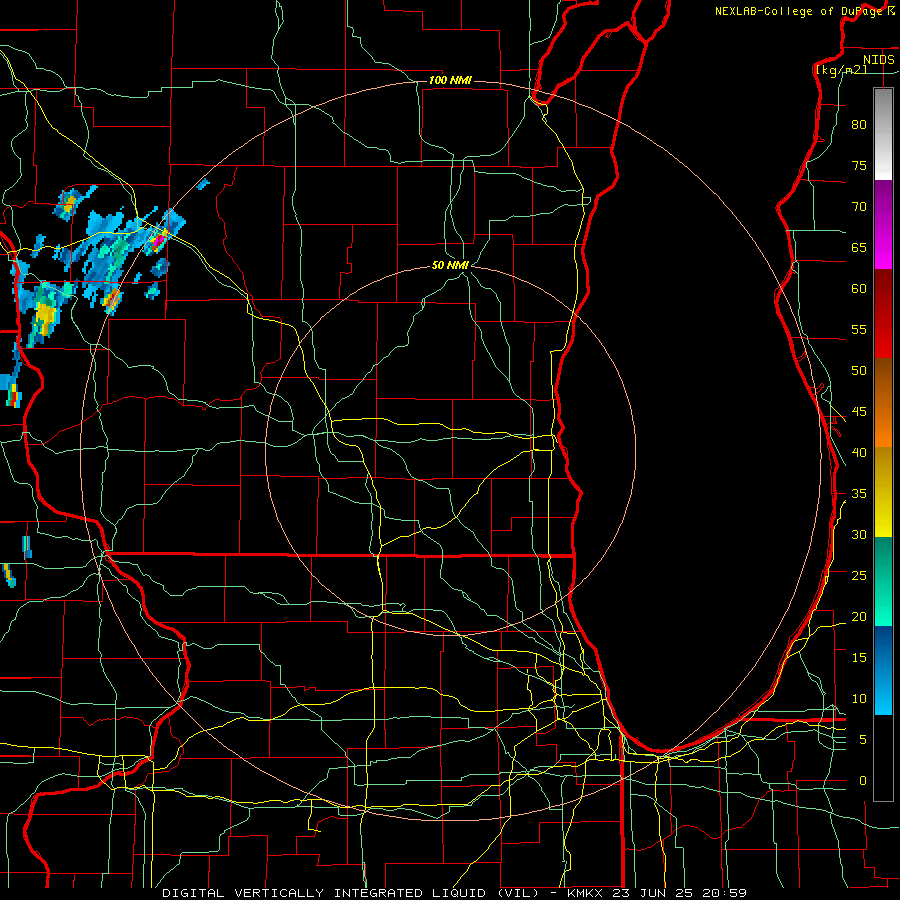Select scale value 20
Screen dimensions: 900x900
pos(859,616)
